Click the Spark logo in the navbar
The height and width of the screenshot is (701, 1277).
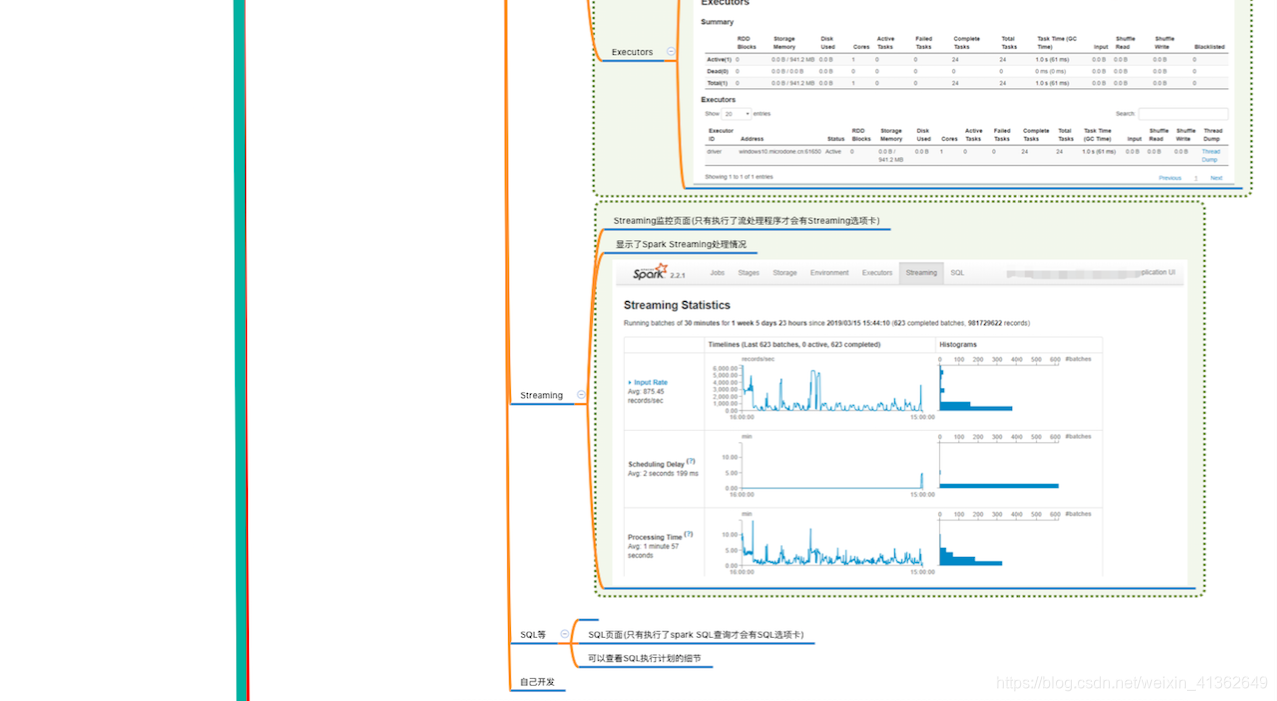coord(650,272)
